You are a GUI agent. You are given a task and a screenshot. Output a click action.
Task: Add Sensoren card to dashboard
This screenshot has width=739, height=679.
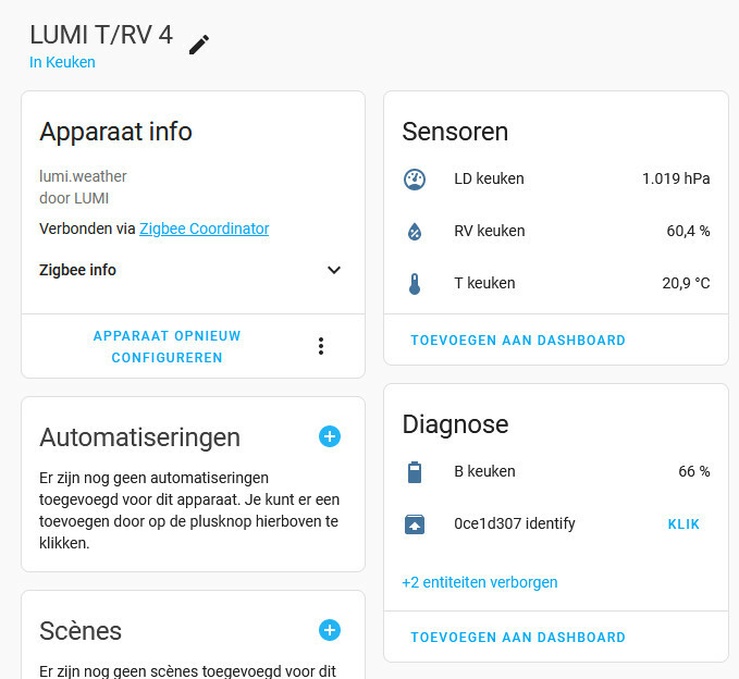[518, 340]
